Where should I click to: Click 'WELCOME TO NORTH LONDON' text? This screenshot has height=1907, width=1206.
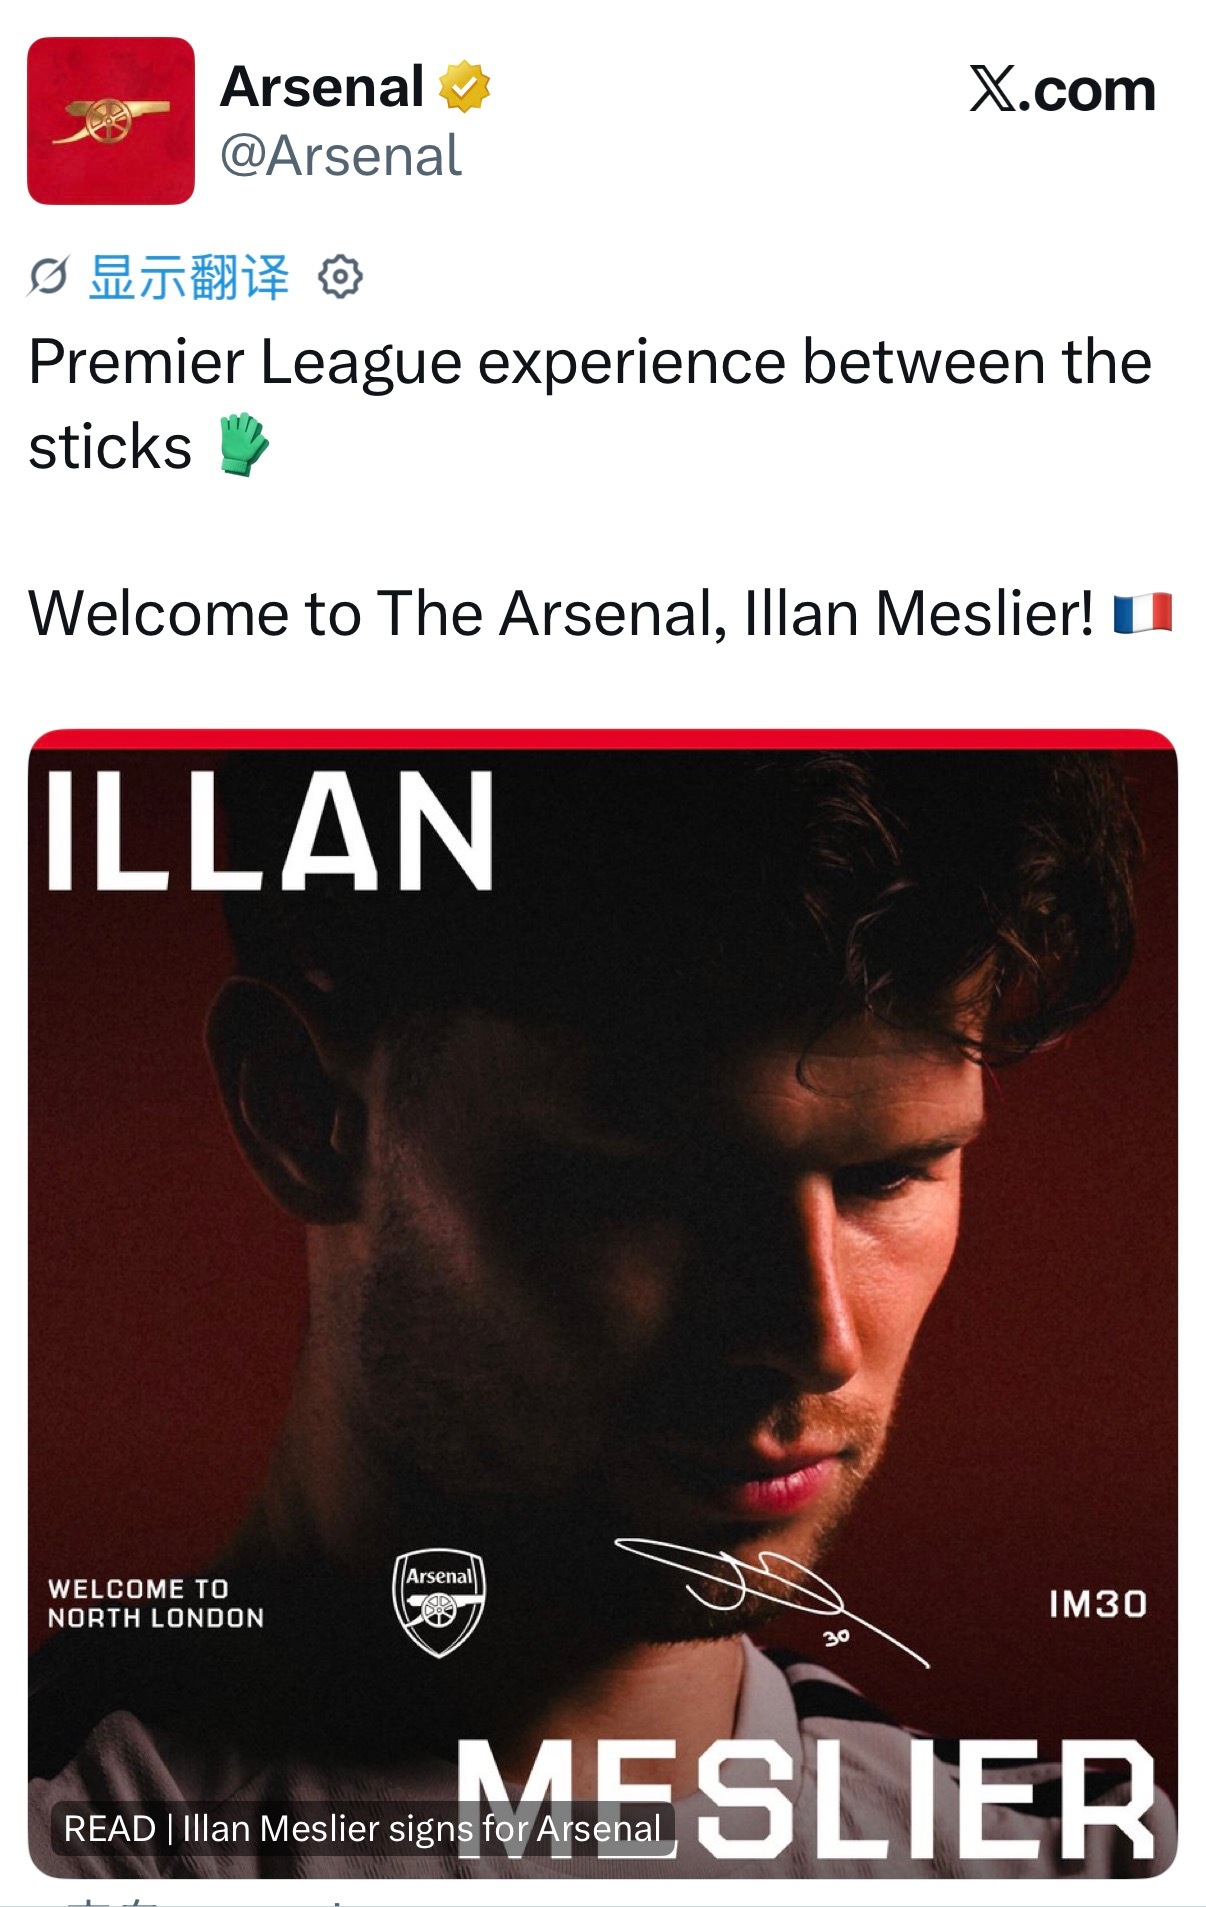click(156, 1603)
